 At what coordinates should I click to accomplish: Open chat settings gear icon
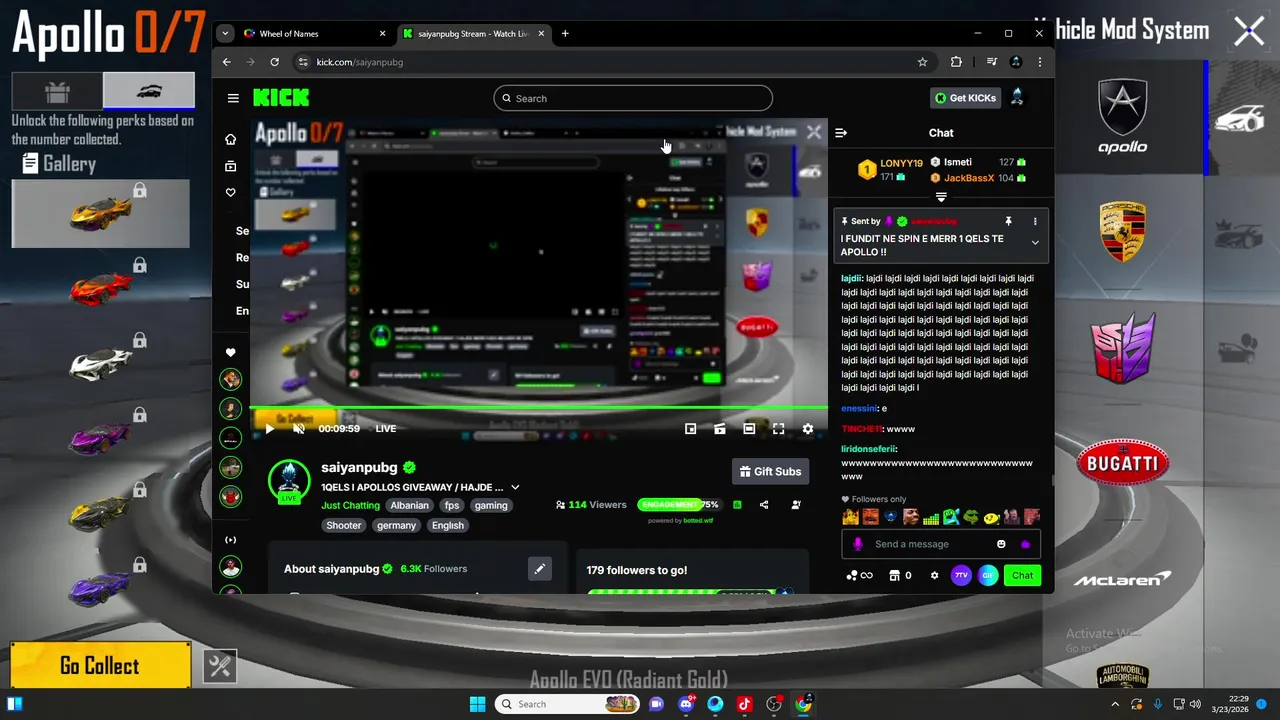click(x=935, y=575)
